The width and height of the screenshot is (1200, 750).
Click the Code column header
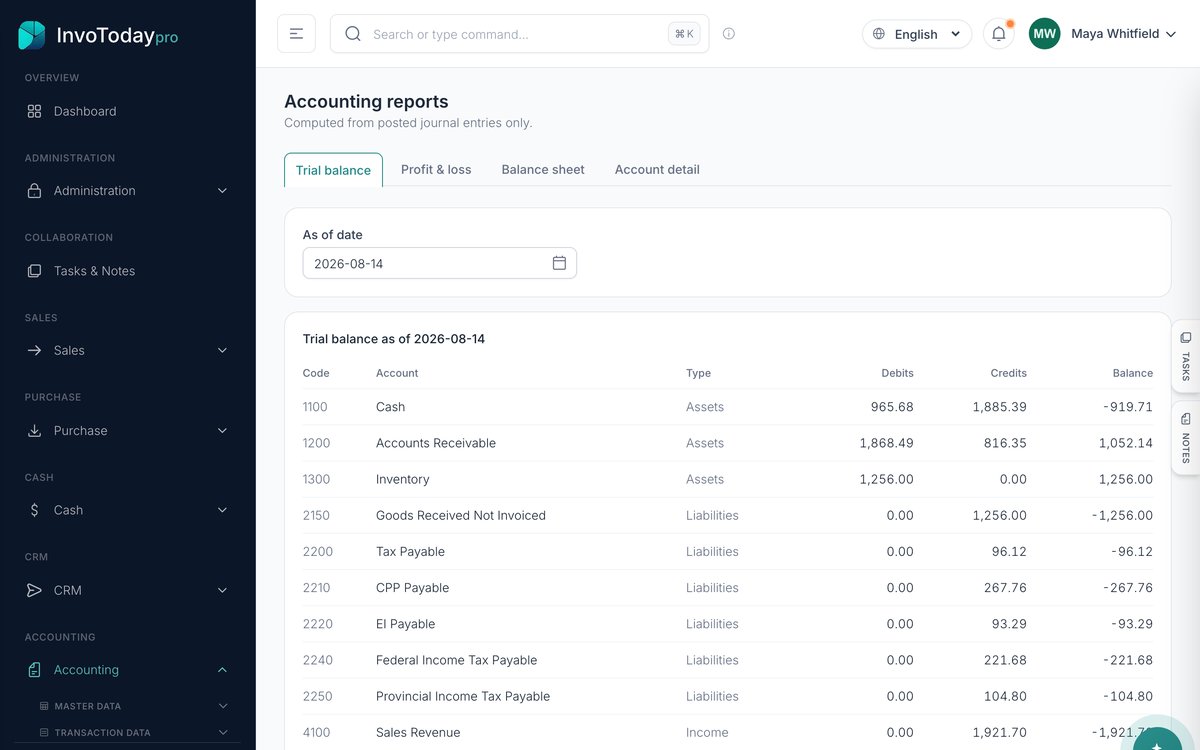[x=316, y=373]
